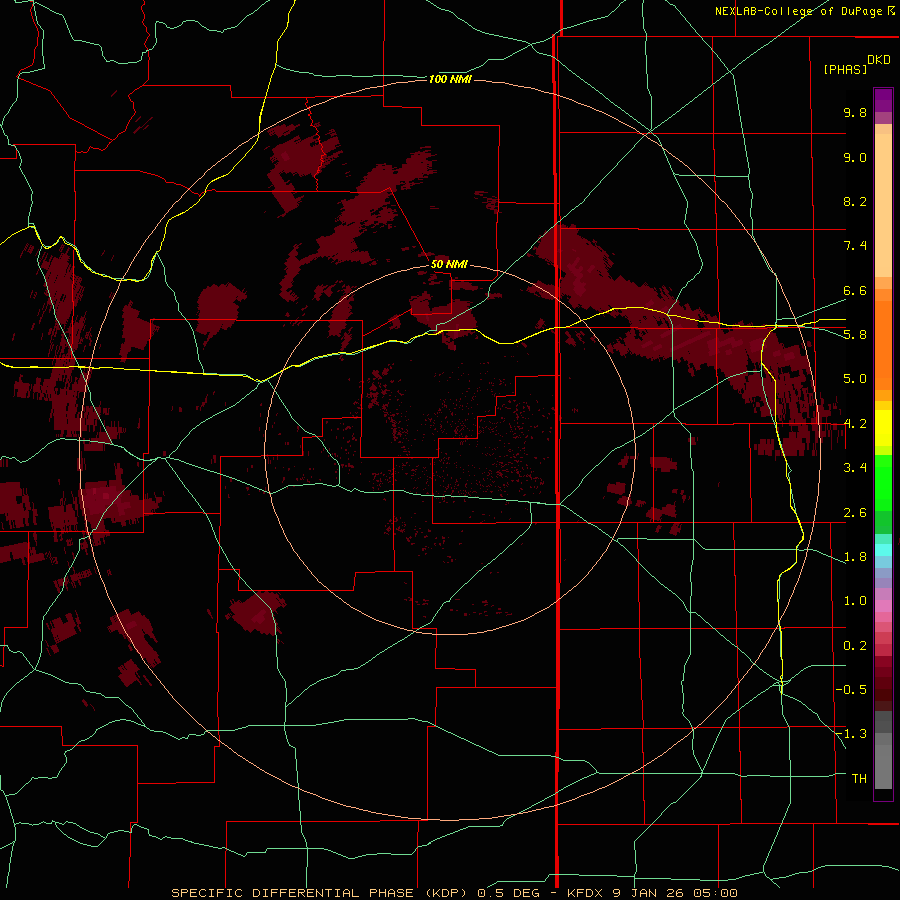Viewport: 900px width, 900px height.
Task: Select the 2.6 legend scale value
Action: (855, 512)
